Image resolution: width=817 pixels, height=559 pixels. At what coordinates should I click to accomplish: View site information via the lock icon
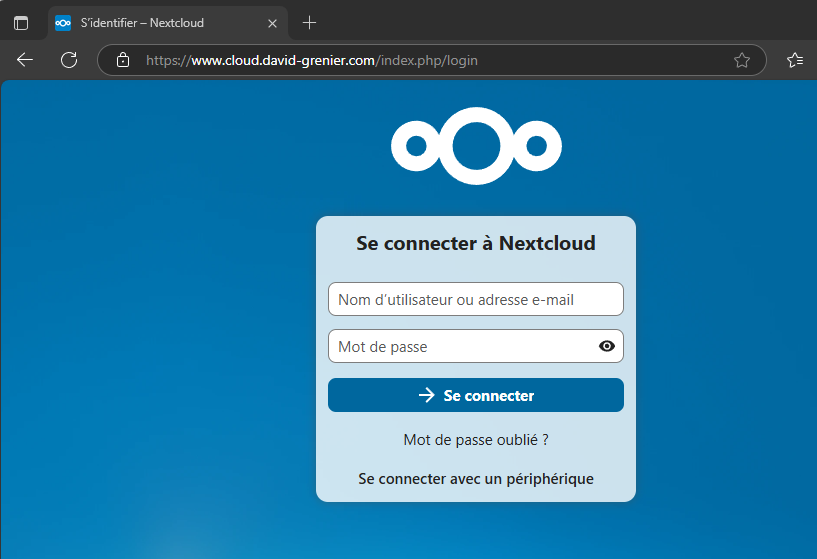(x=123, y=60)
